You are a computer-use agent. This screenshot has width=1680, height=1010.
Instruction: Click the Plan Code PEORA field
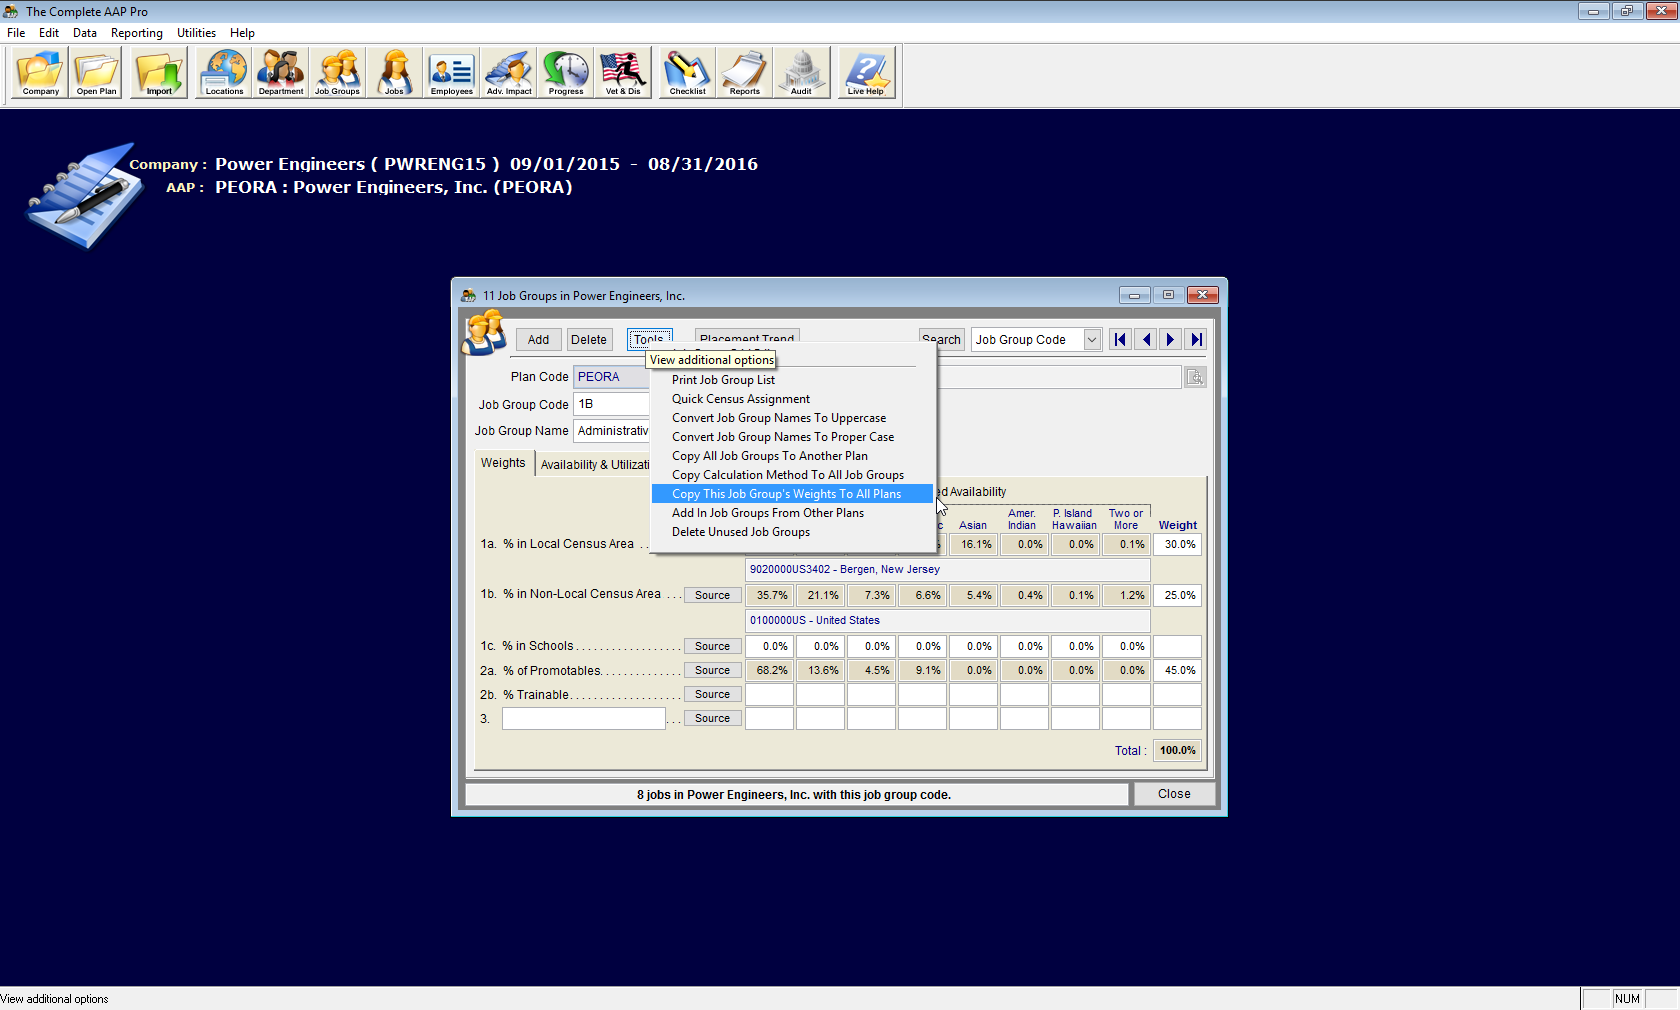(612, 377)
